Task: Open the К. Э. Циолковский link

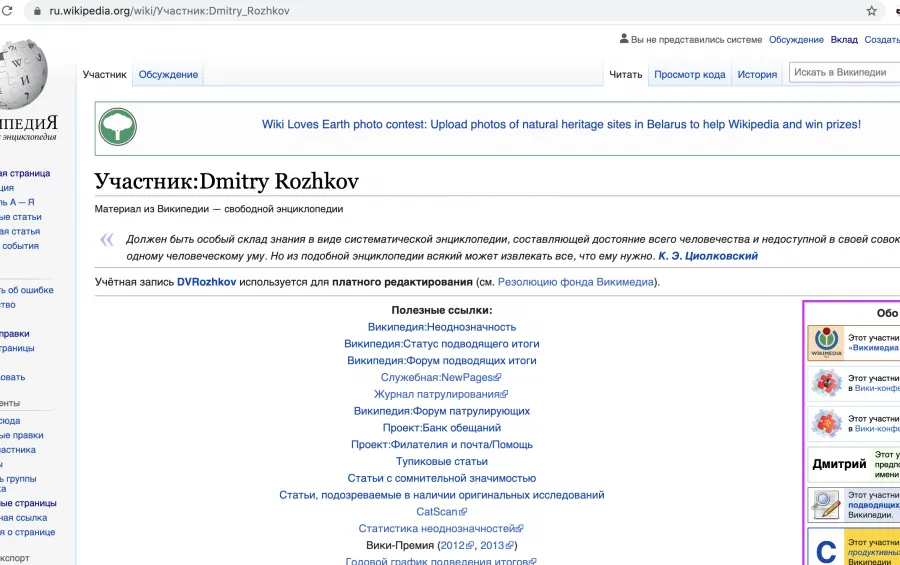Action: pos(708,256)
